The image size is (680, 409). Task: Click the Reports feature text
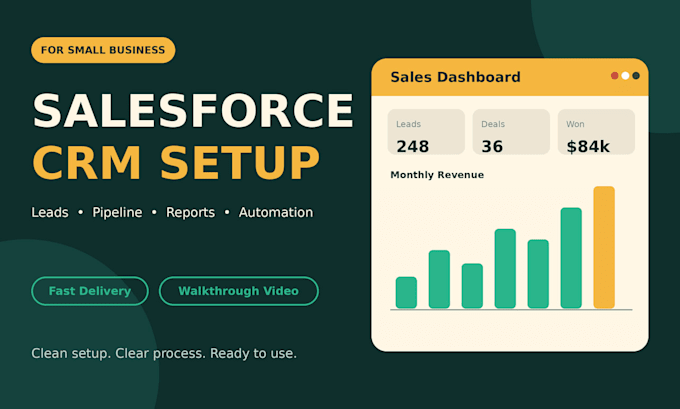click(x=190, y=213)
